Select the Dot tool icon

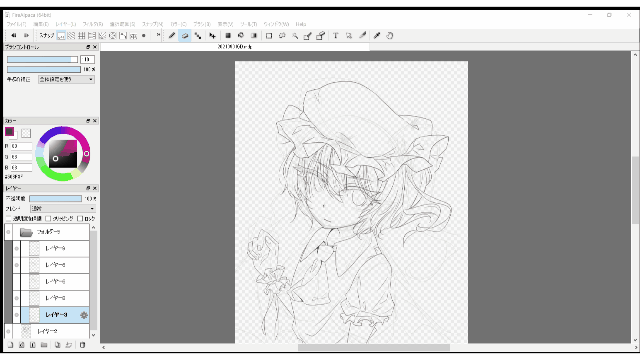click(x=198, y=36)
